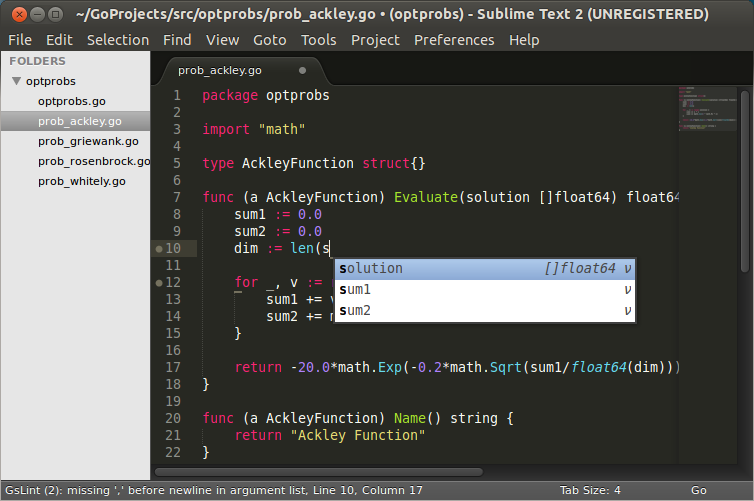Click the FOLDERS sidebar heading
The image size is (754, 501).
click(x=38, y=61)
